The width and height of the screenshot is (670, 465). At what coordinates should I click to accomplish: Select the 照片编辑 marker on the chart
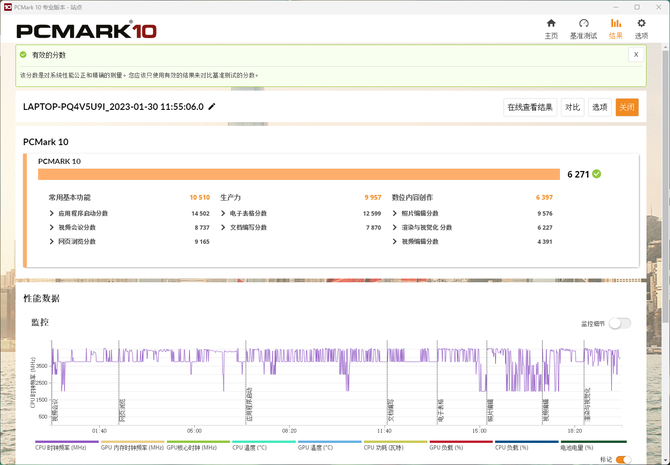click(490, 411)
